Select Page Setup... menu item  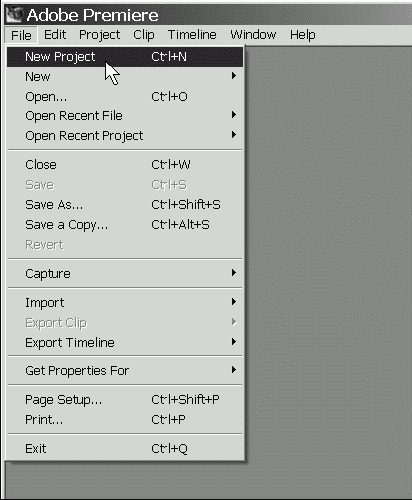[125, 399]
